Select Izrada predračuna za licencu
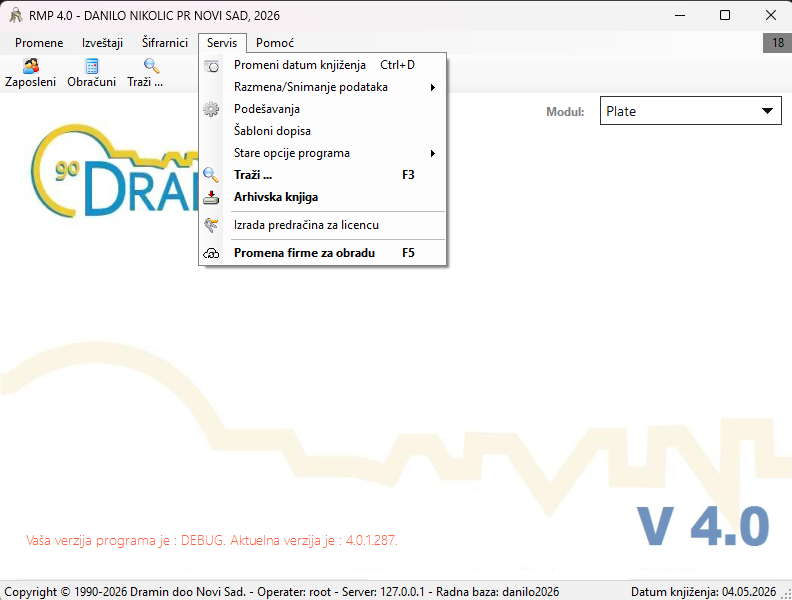The image size is (792, 600). pos(322,225)
